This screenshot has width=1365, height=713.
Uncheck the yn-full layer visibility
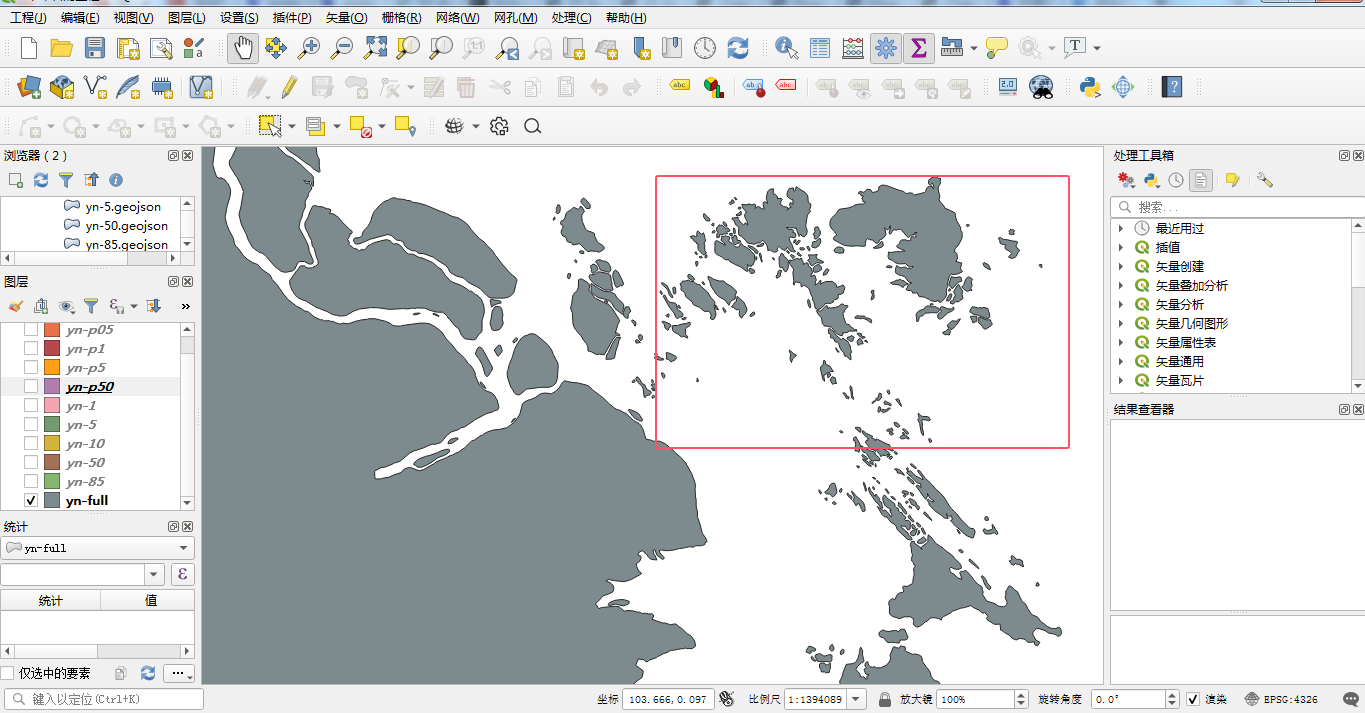31,501
